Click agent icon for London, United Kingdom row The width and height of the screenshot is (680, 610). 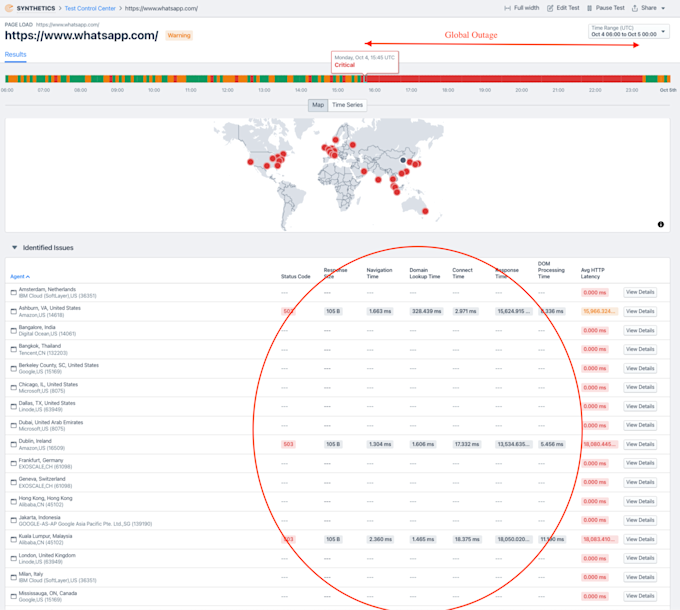tap(13, 558)
